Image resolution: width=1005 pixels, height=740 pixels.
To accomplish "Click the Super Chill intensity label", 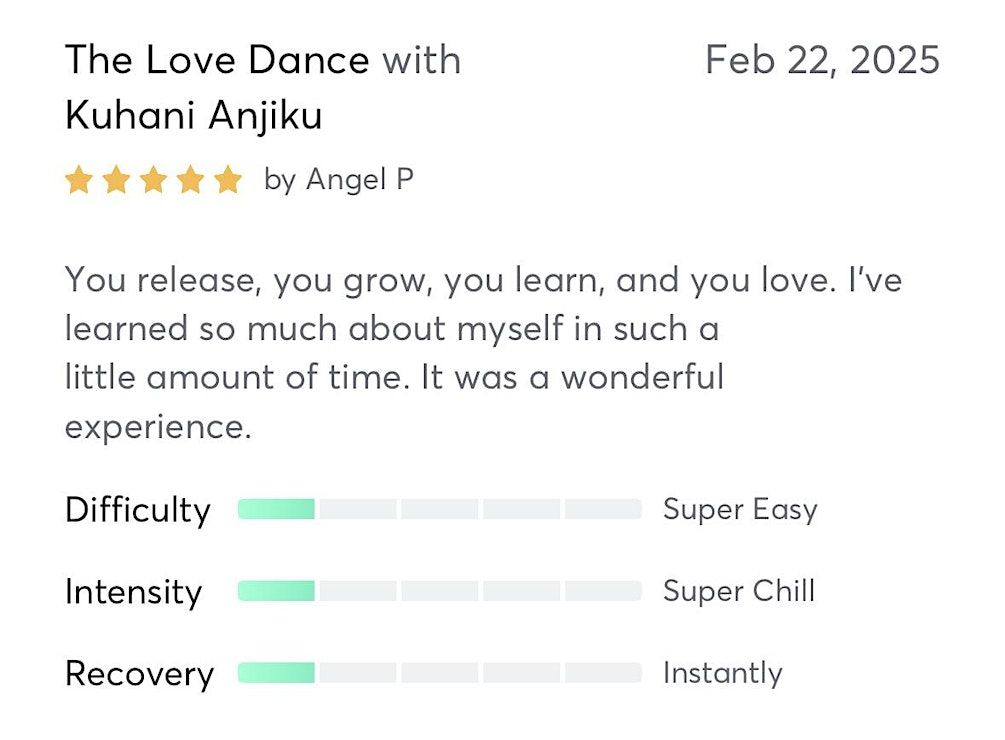I will [x=739, y=591].
